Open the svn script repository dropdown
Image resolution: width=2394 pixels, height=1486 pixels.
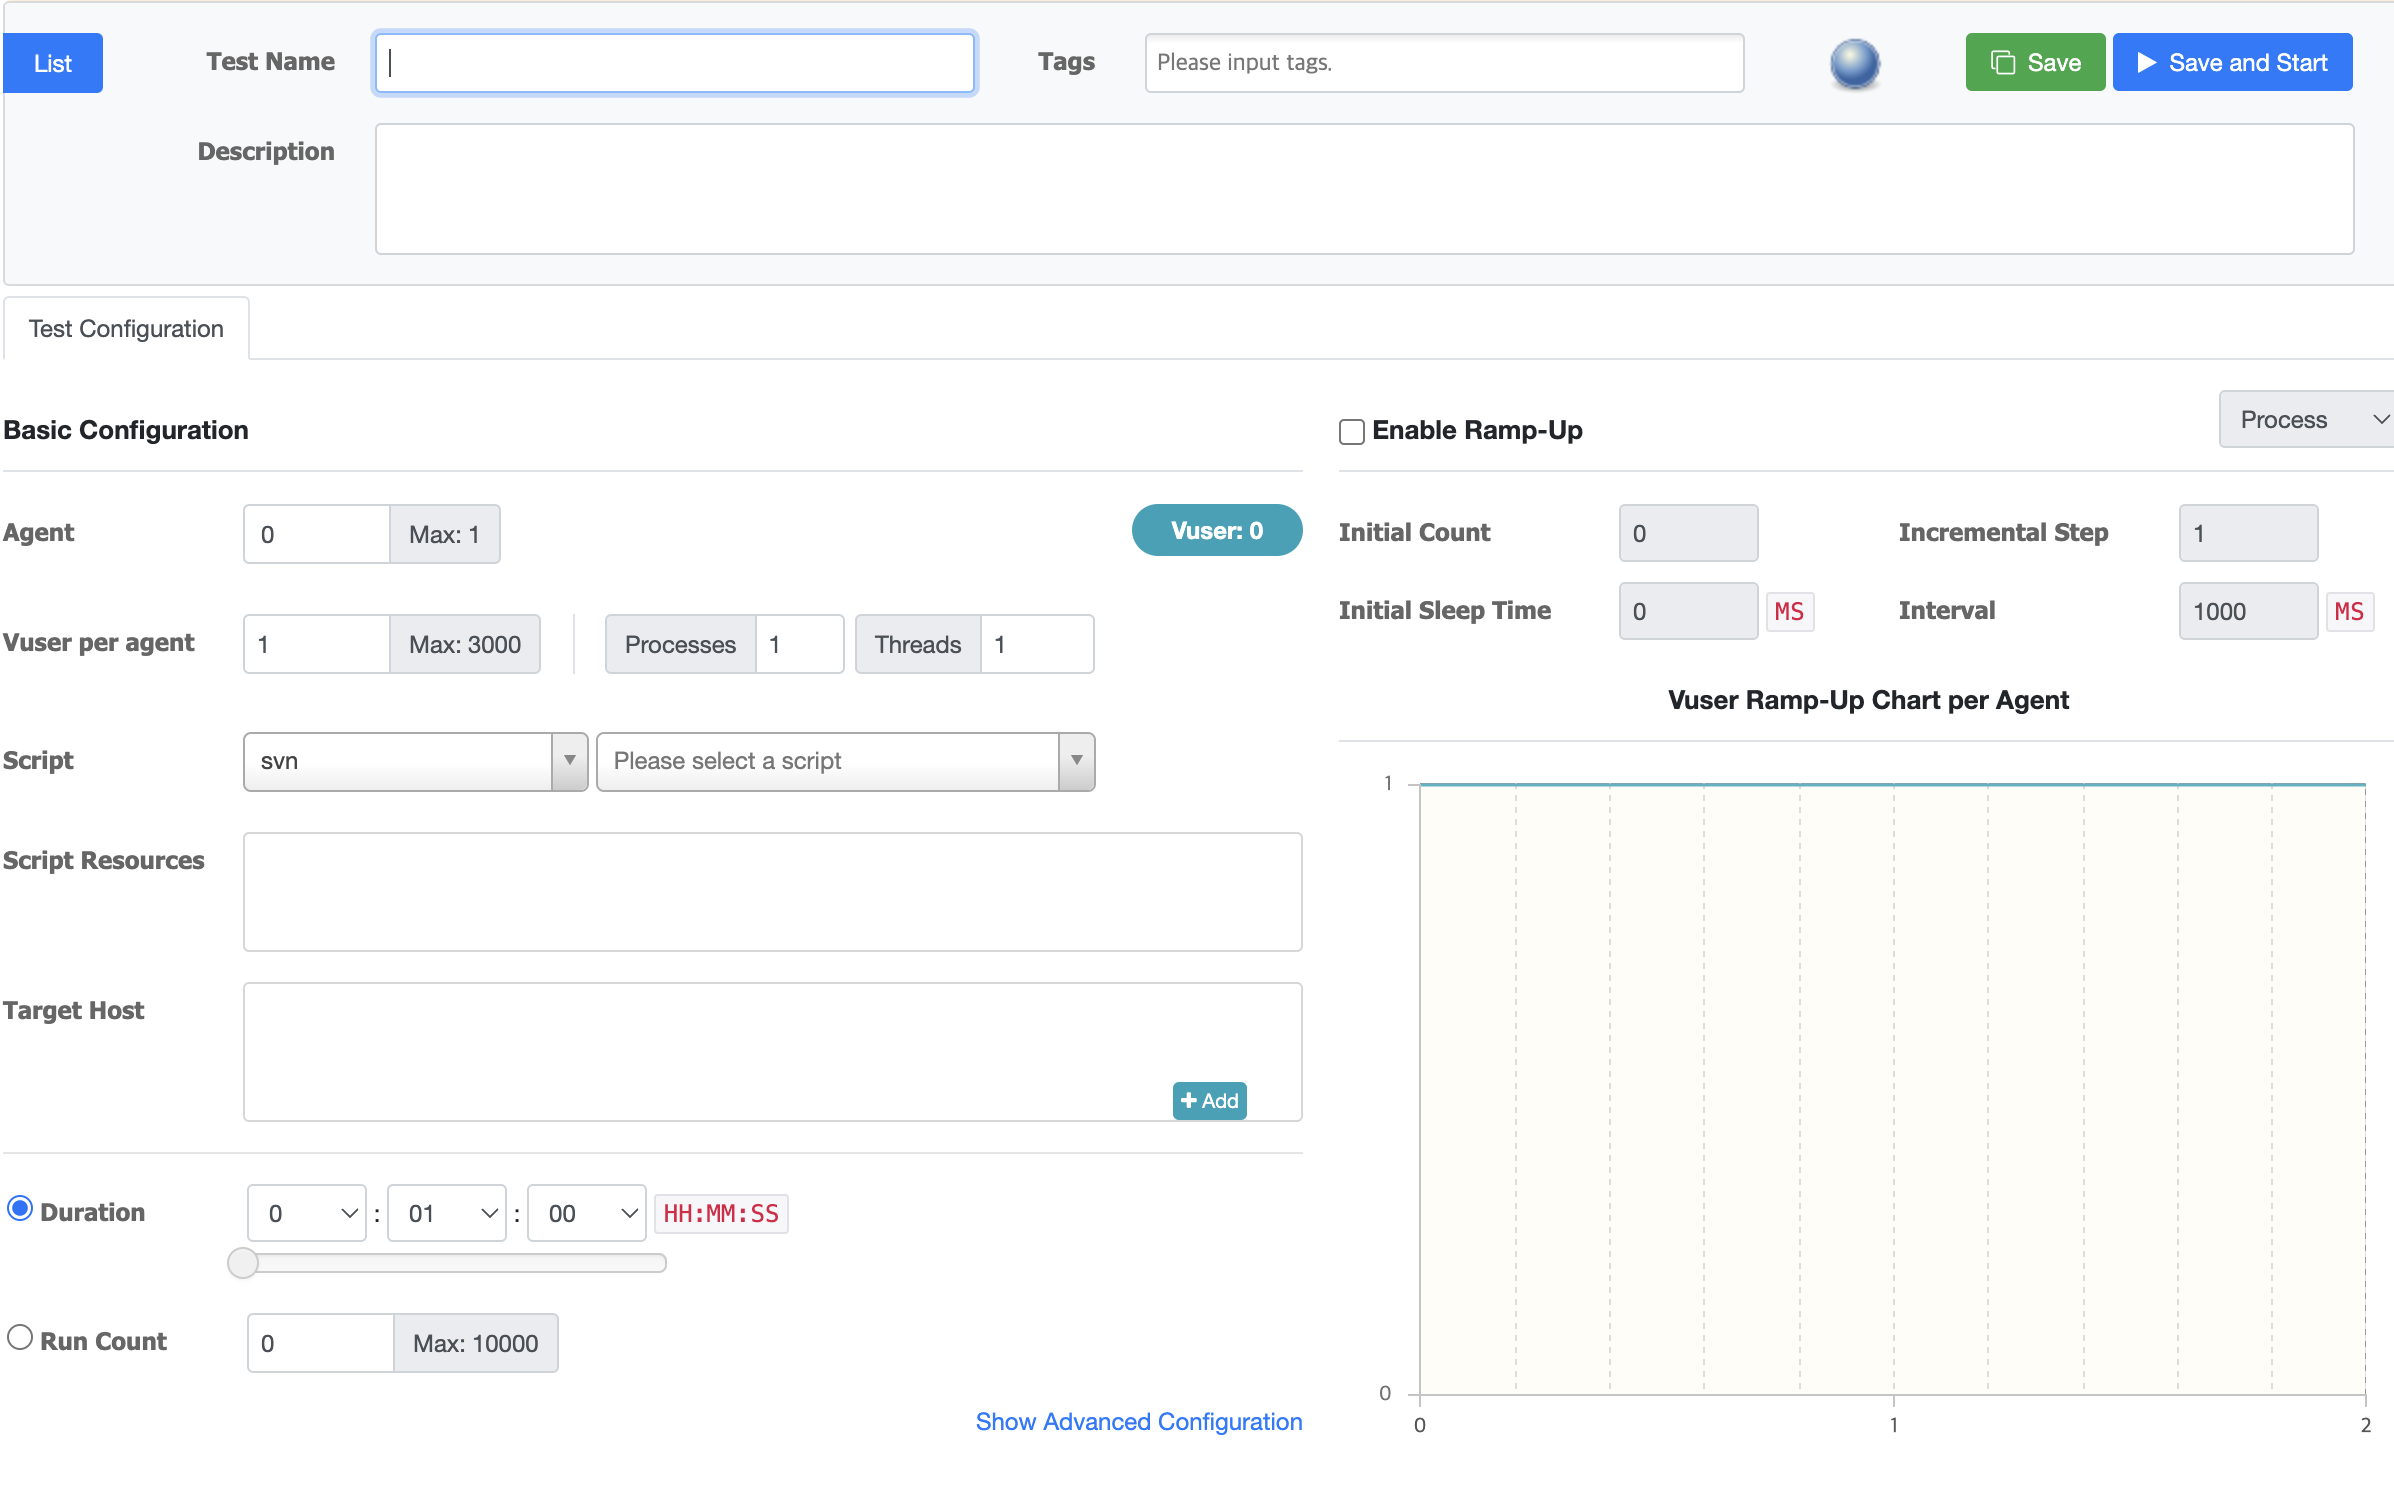coord(414,761)
